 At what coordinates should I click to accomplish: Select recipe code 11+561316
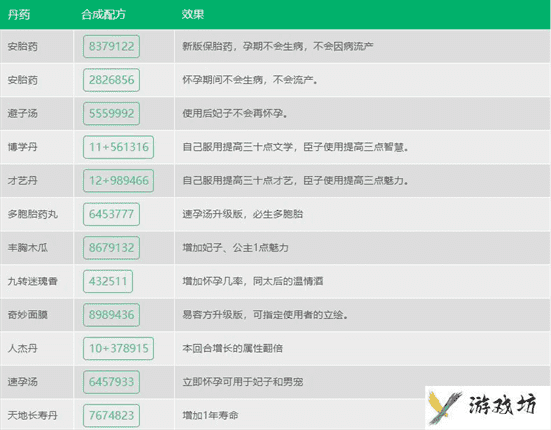[118, 147]
